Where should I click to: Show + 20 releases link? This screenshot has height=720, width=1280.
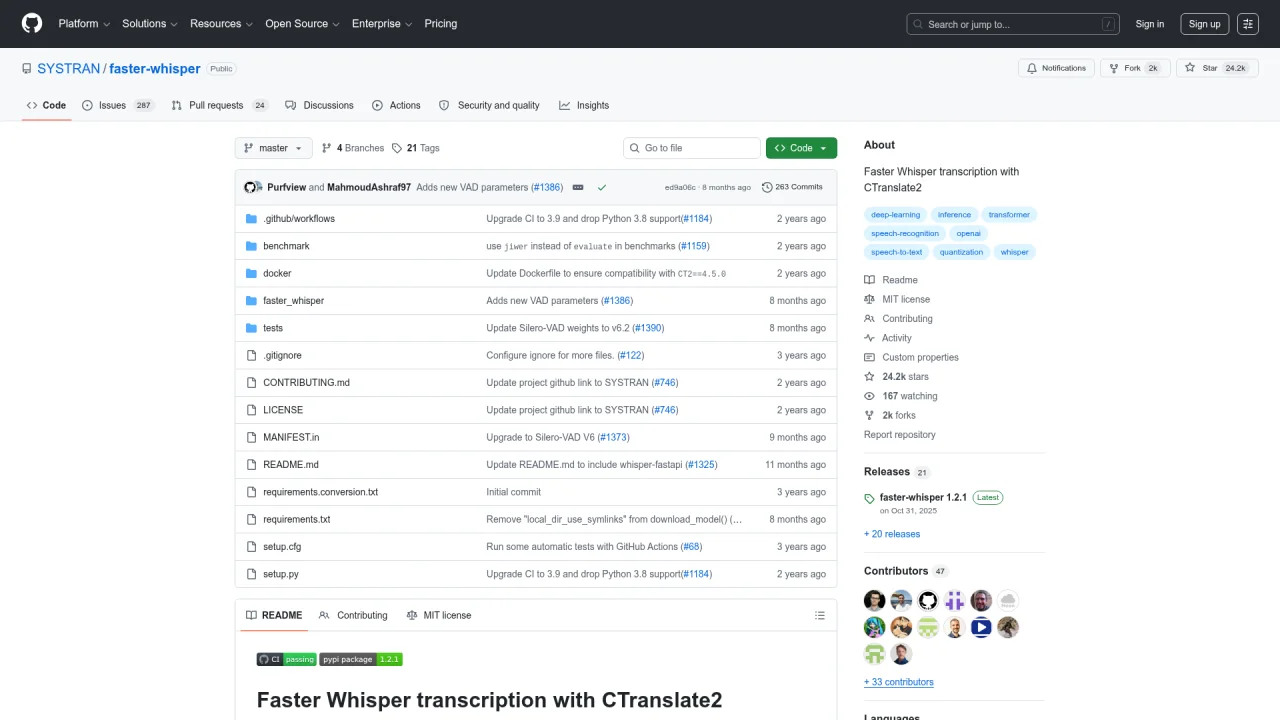892,534
